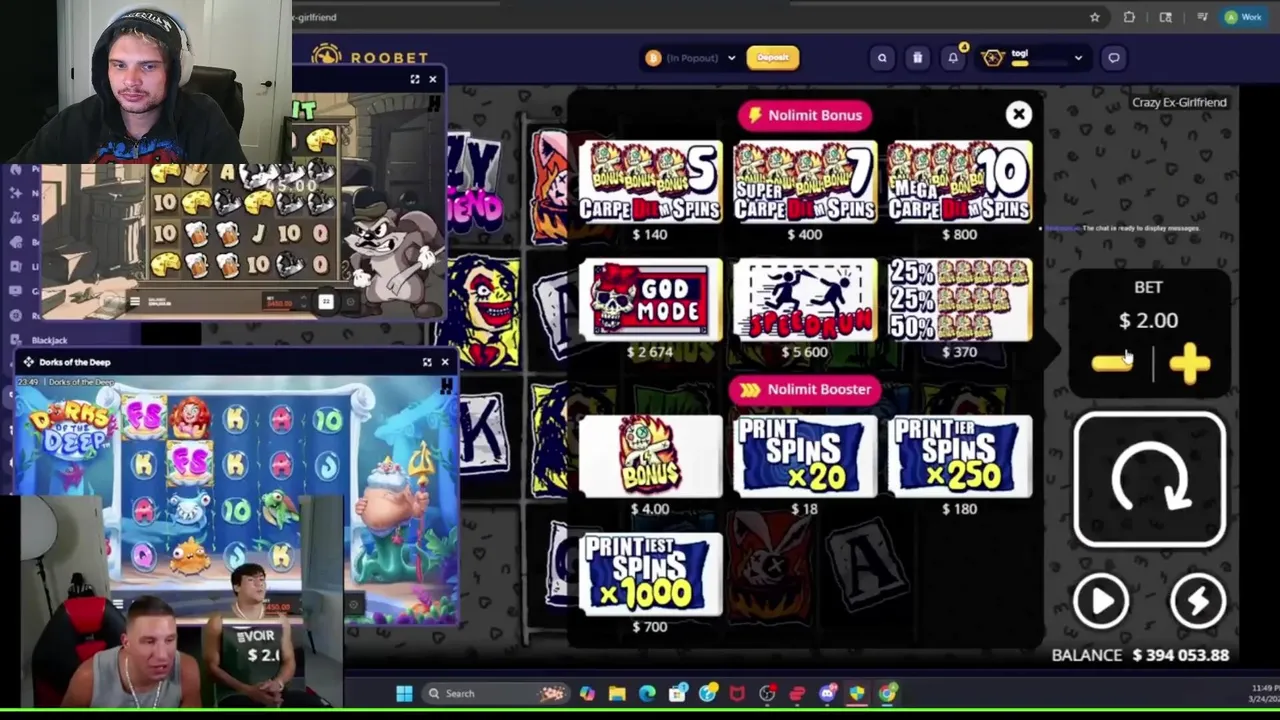Open the Windows Start menu
The width and height of the screenshot is (1280, 720).
click(x=404, y=693)
